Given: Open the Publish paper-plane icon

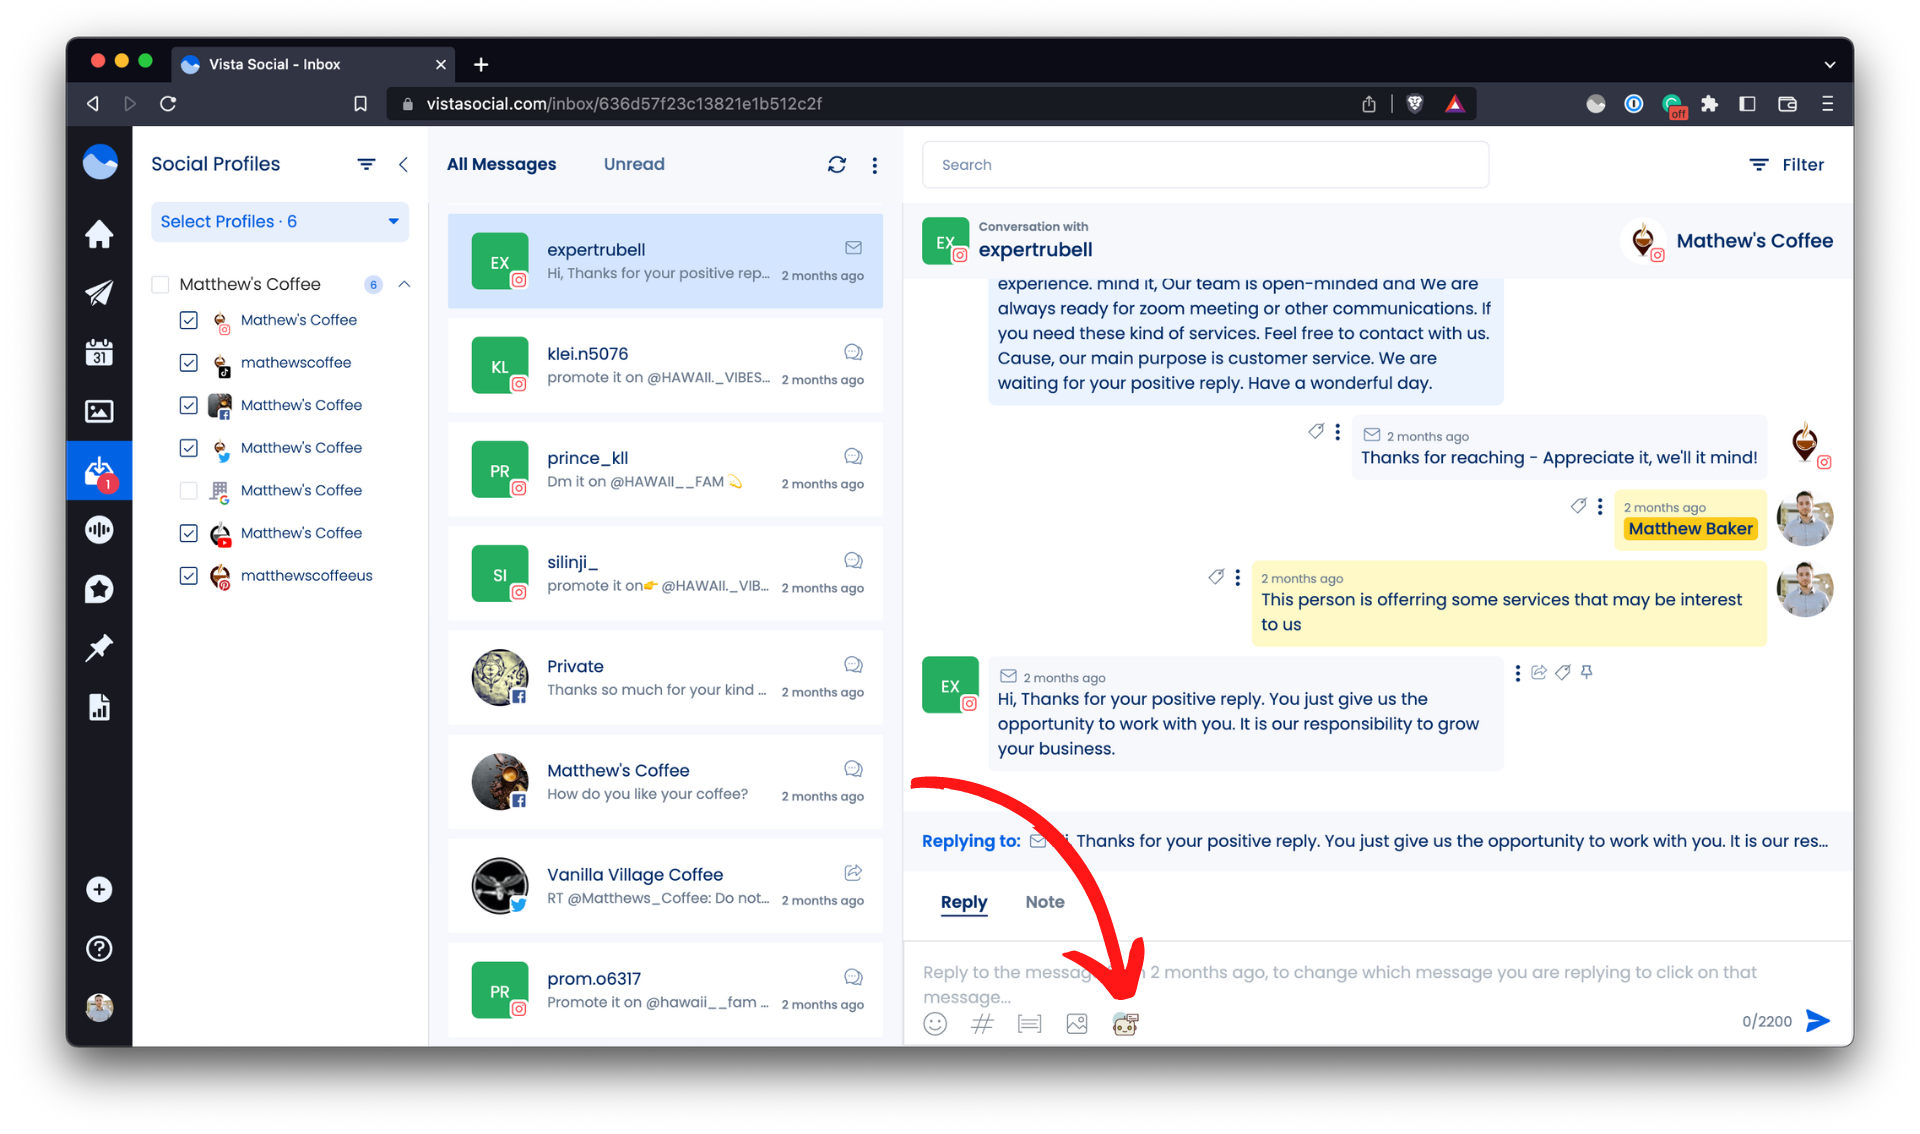Looking at the screenshot, I should (99, 292).
